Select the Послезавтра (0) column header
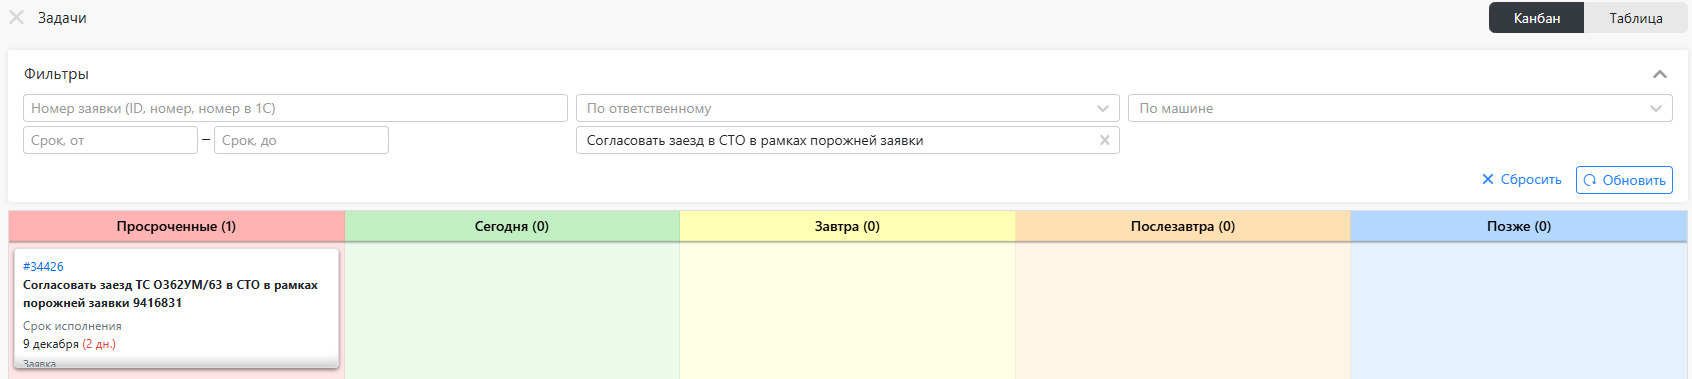 1183,226
